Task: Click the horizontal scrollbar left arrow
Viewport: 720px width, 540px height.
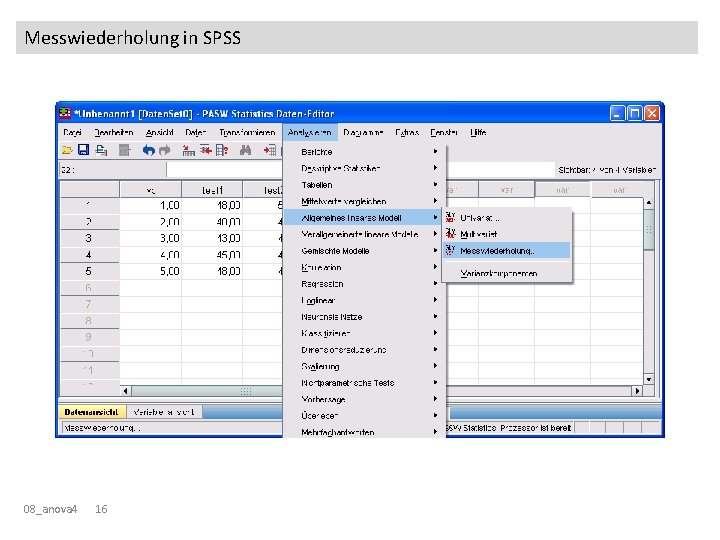Action: point(126,391)
